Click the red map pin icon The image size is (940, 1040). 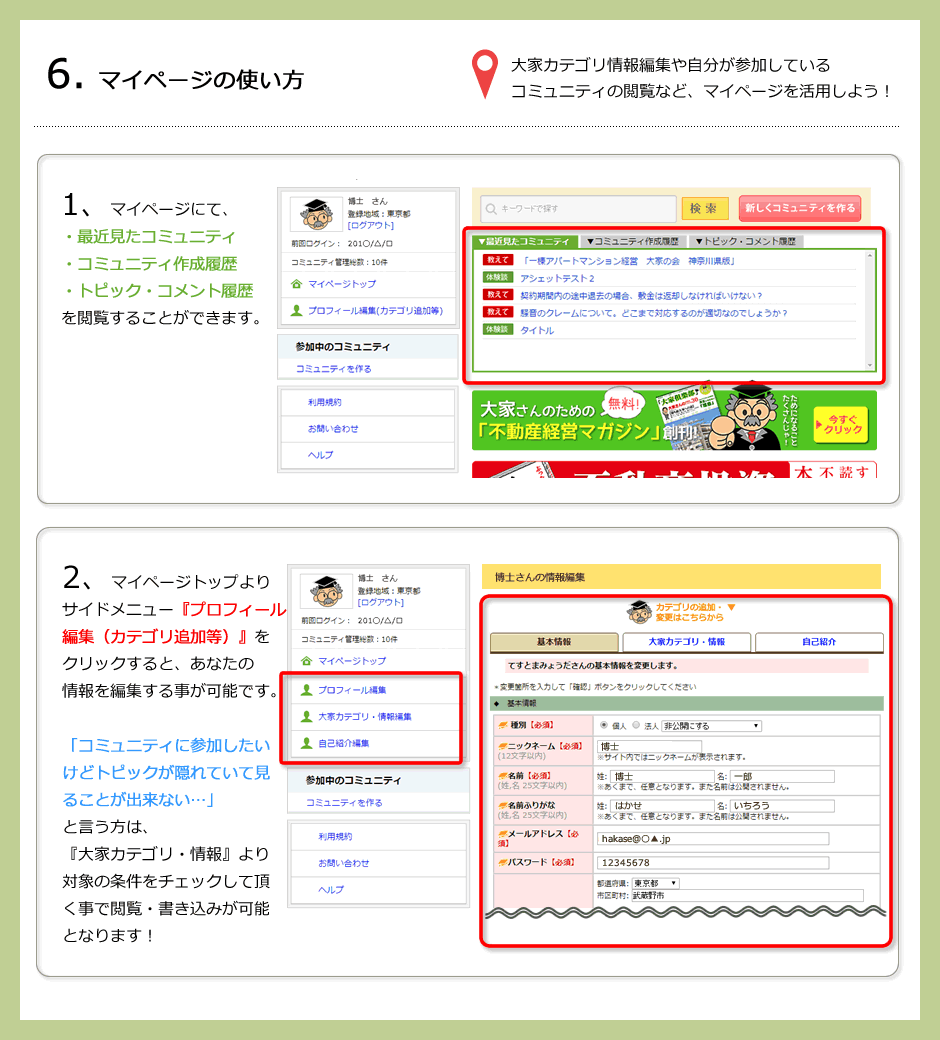pos(485,76)
